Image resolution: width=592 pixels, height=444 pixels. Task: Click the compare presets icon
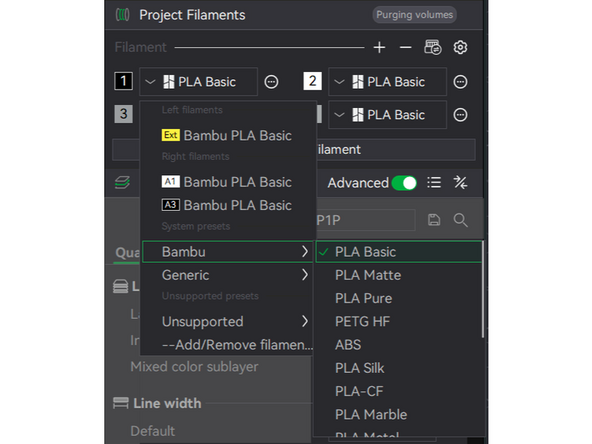(x=460, y=183)
